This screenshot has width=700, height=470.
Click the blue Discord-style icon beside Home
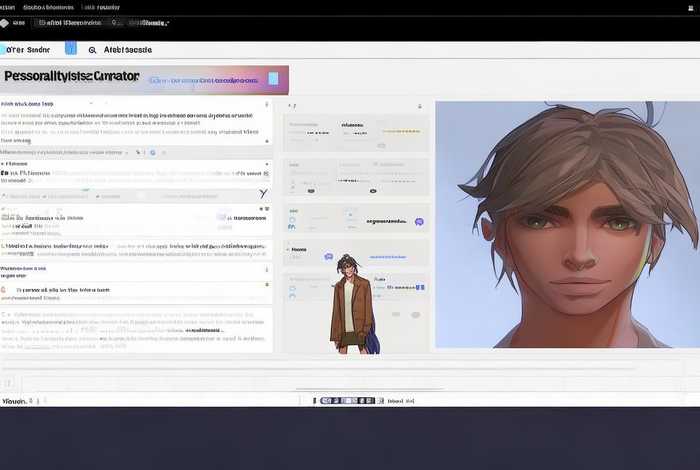[328, 257]
